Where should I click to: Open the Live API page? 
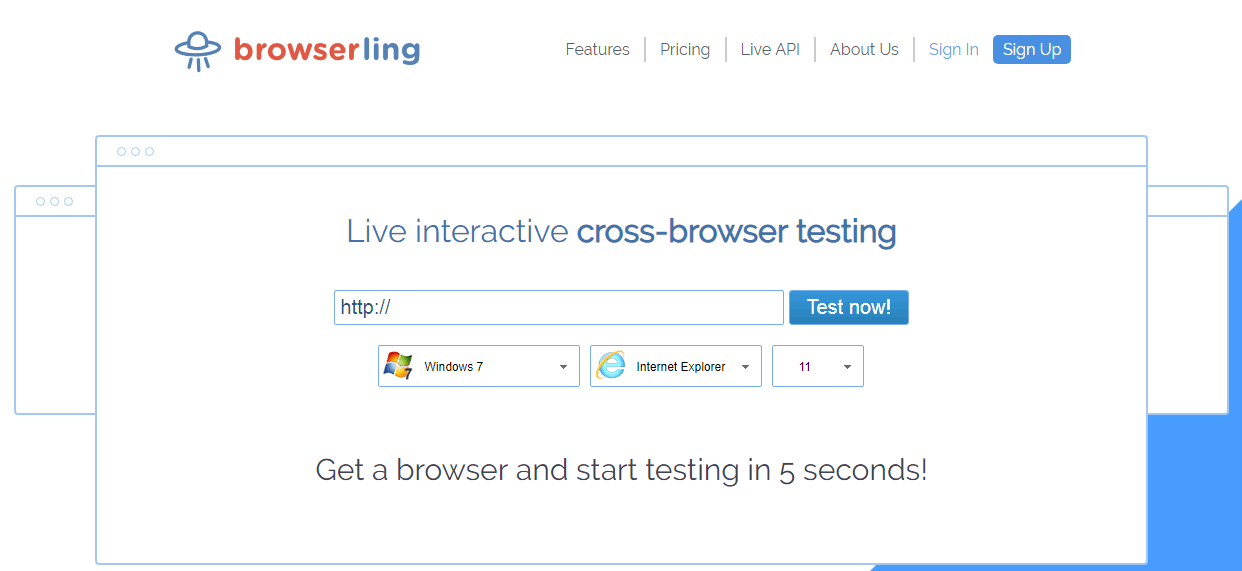click(x=770, y=49)
